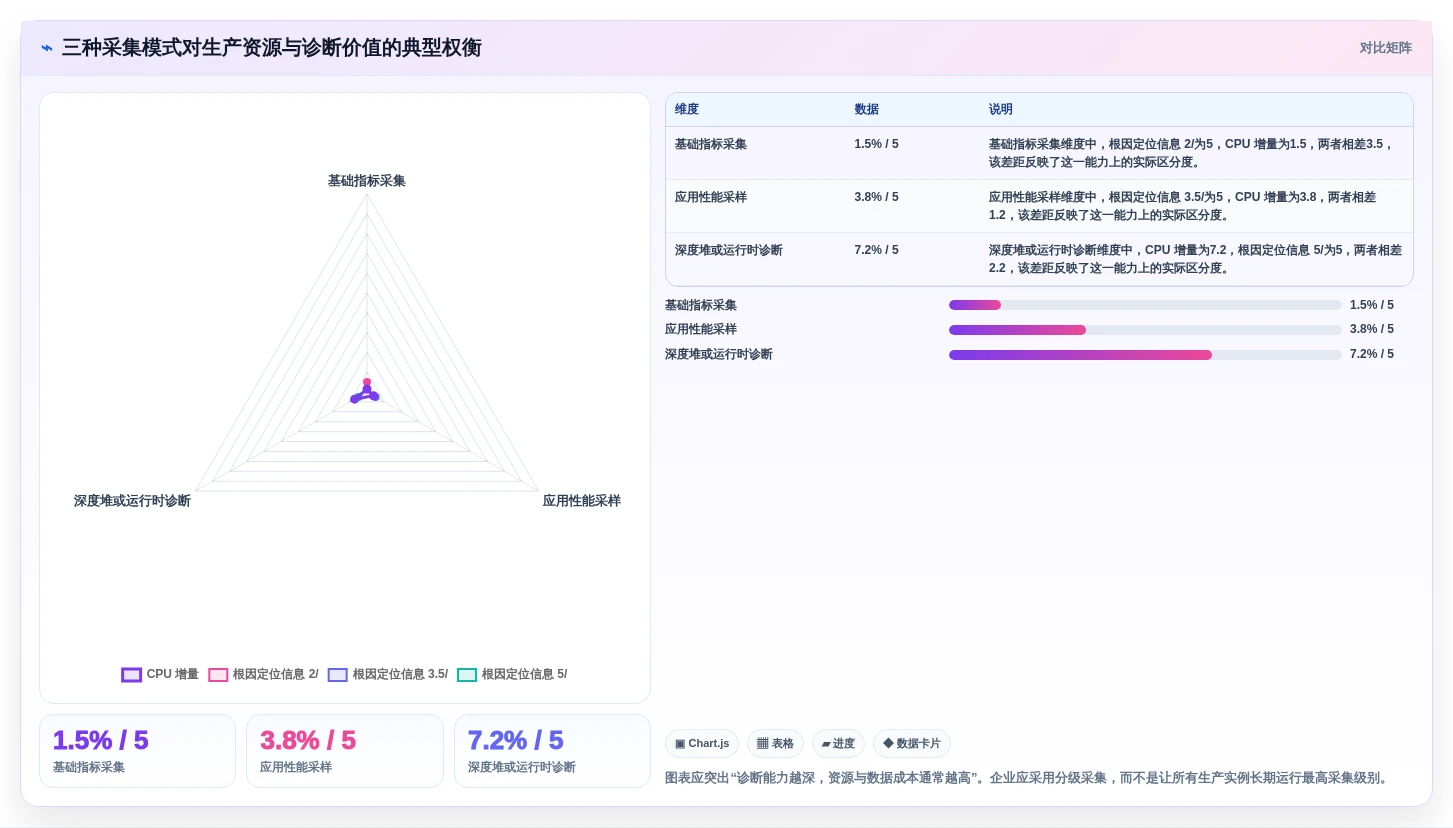The image size is (1453, 828).
Task: Click 应用性能采样 label beside its progress bar
Action: 701,329
